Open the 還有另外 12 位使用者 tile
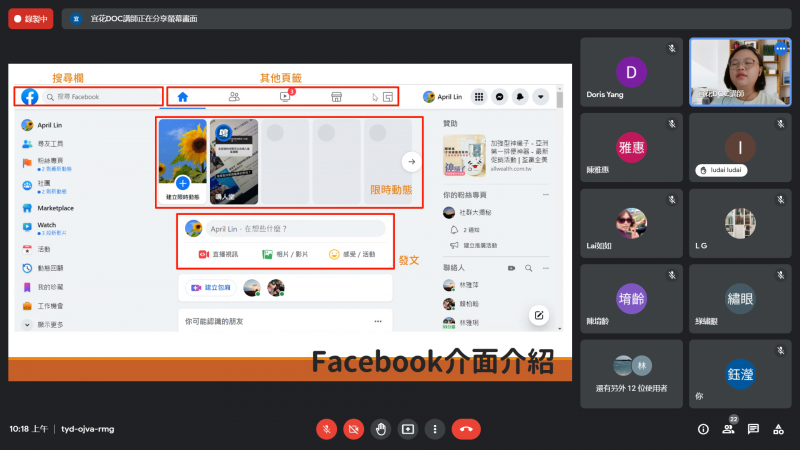 tap(632, 374)
